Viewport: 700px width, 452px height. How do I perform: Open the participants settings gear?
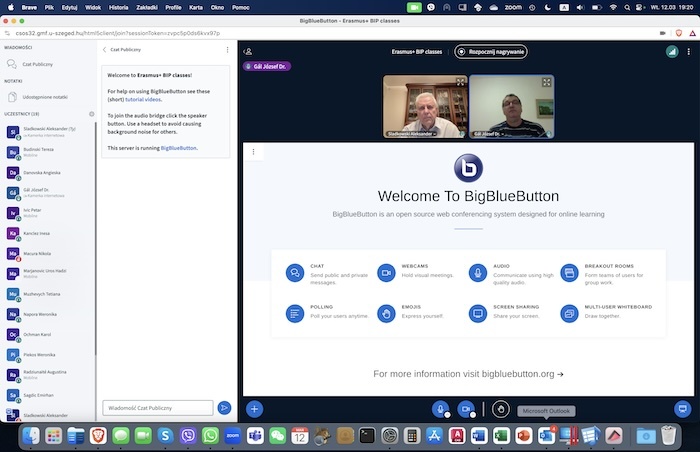point(92,114)
